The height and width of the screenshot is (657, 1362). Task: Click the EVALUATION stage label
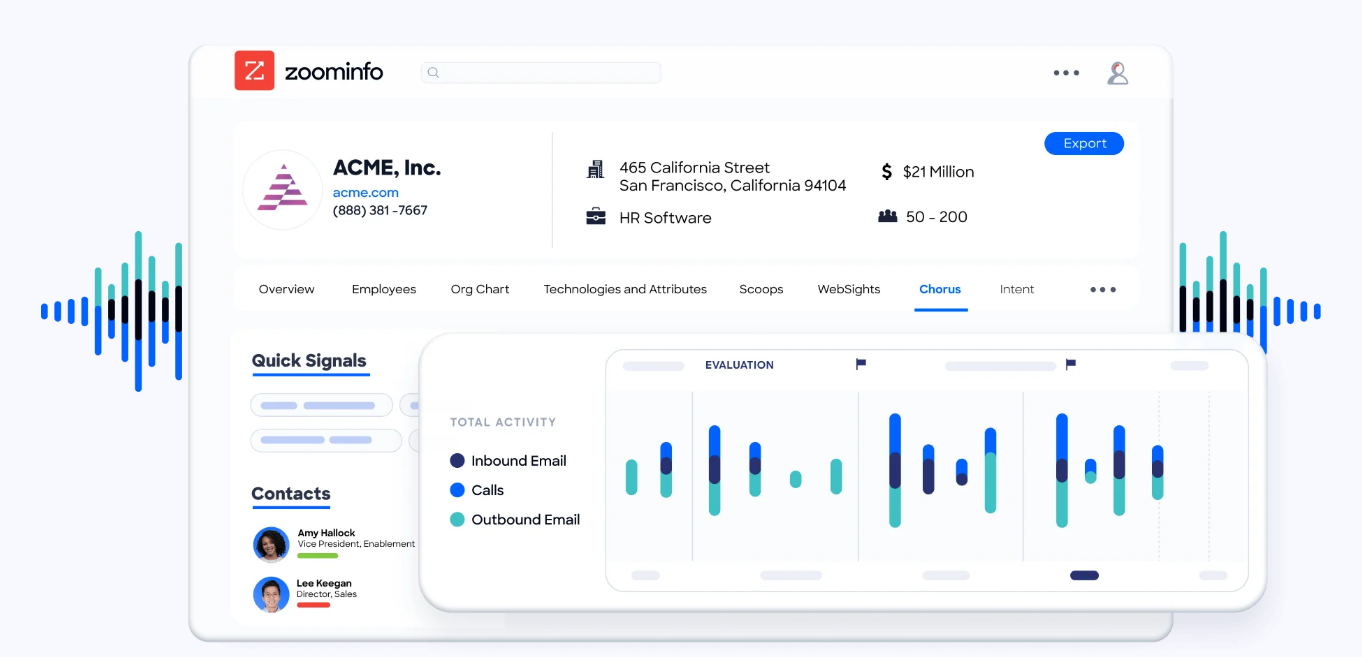pos(739,365)
